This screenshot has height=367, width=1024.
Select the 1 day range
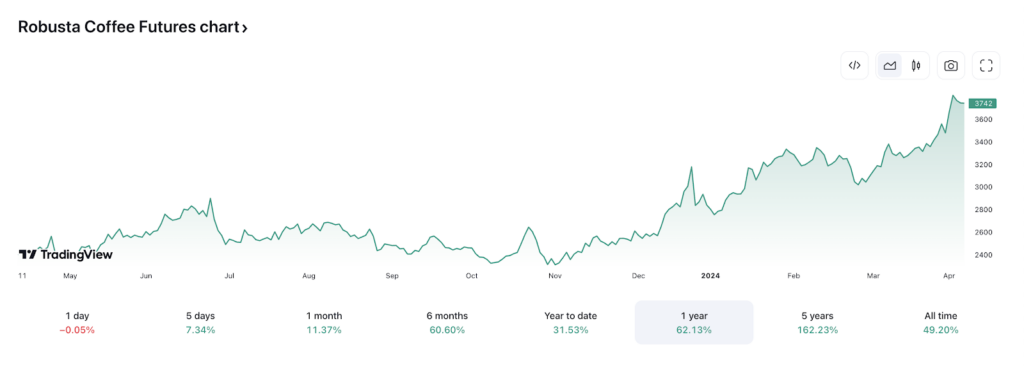click(77, 323)
